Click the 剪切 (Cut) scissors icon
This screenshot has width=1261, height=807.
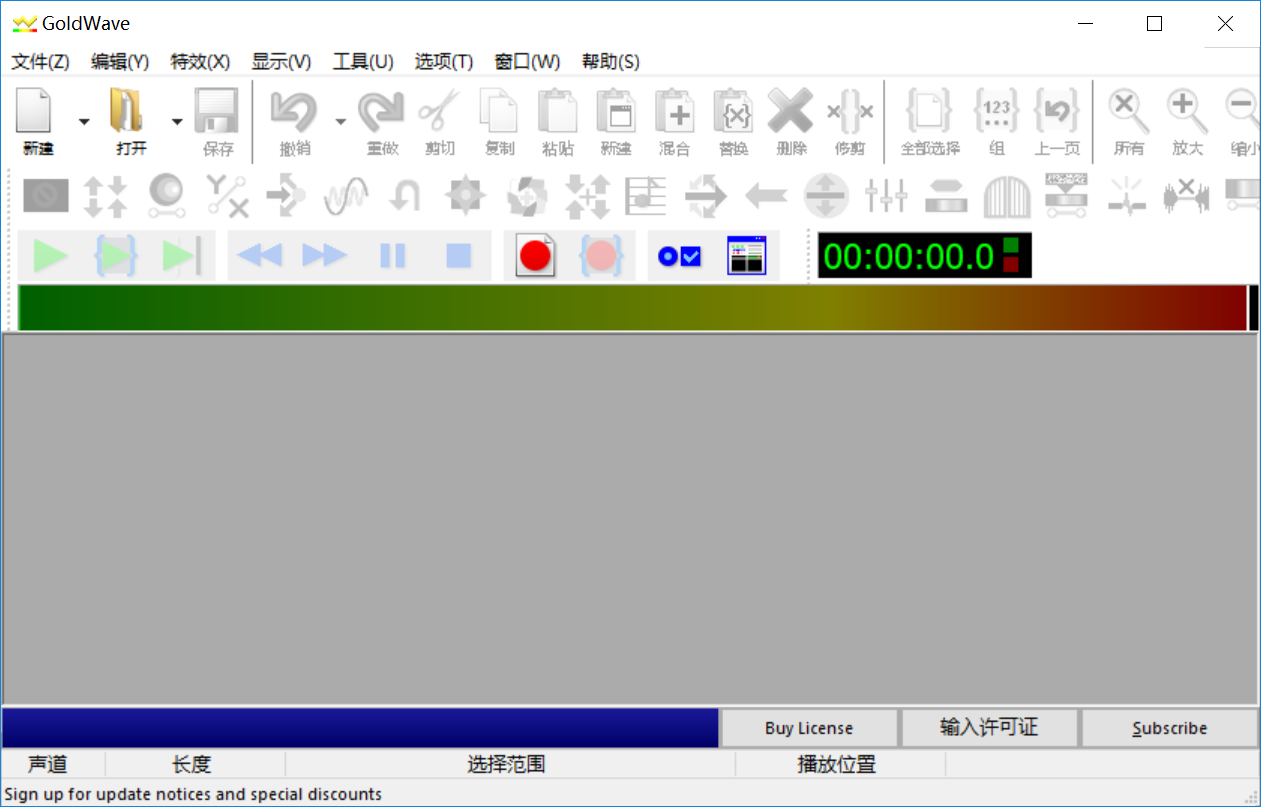pyautogui.click(x=439, y=111)
